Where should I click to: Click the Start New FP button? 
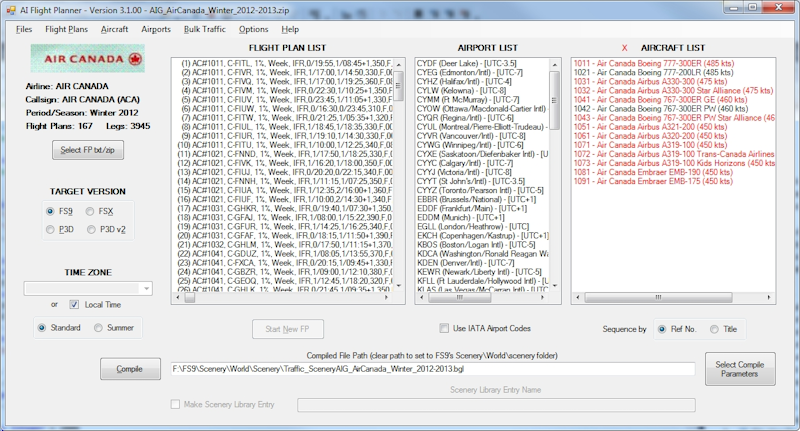287,329
